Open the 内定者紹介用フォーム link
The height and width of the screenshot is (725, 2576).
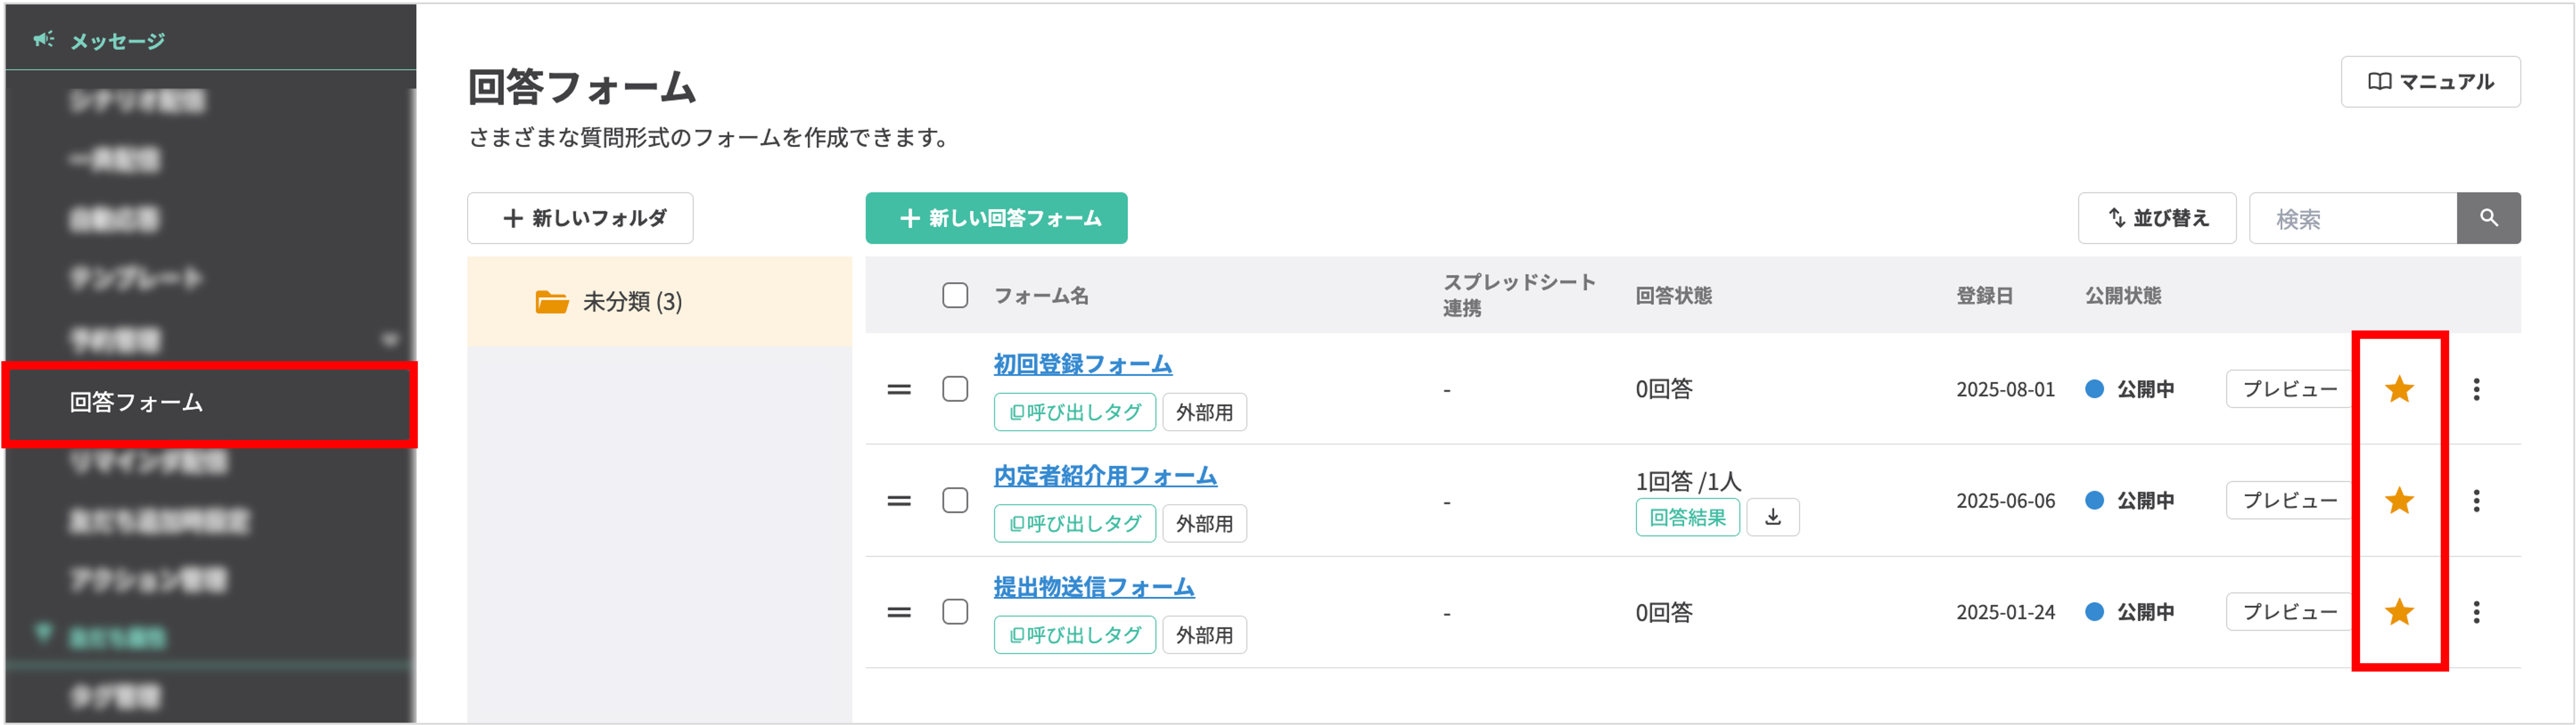pyautogui.click(x=1104, y=475)
